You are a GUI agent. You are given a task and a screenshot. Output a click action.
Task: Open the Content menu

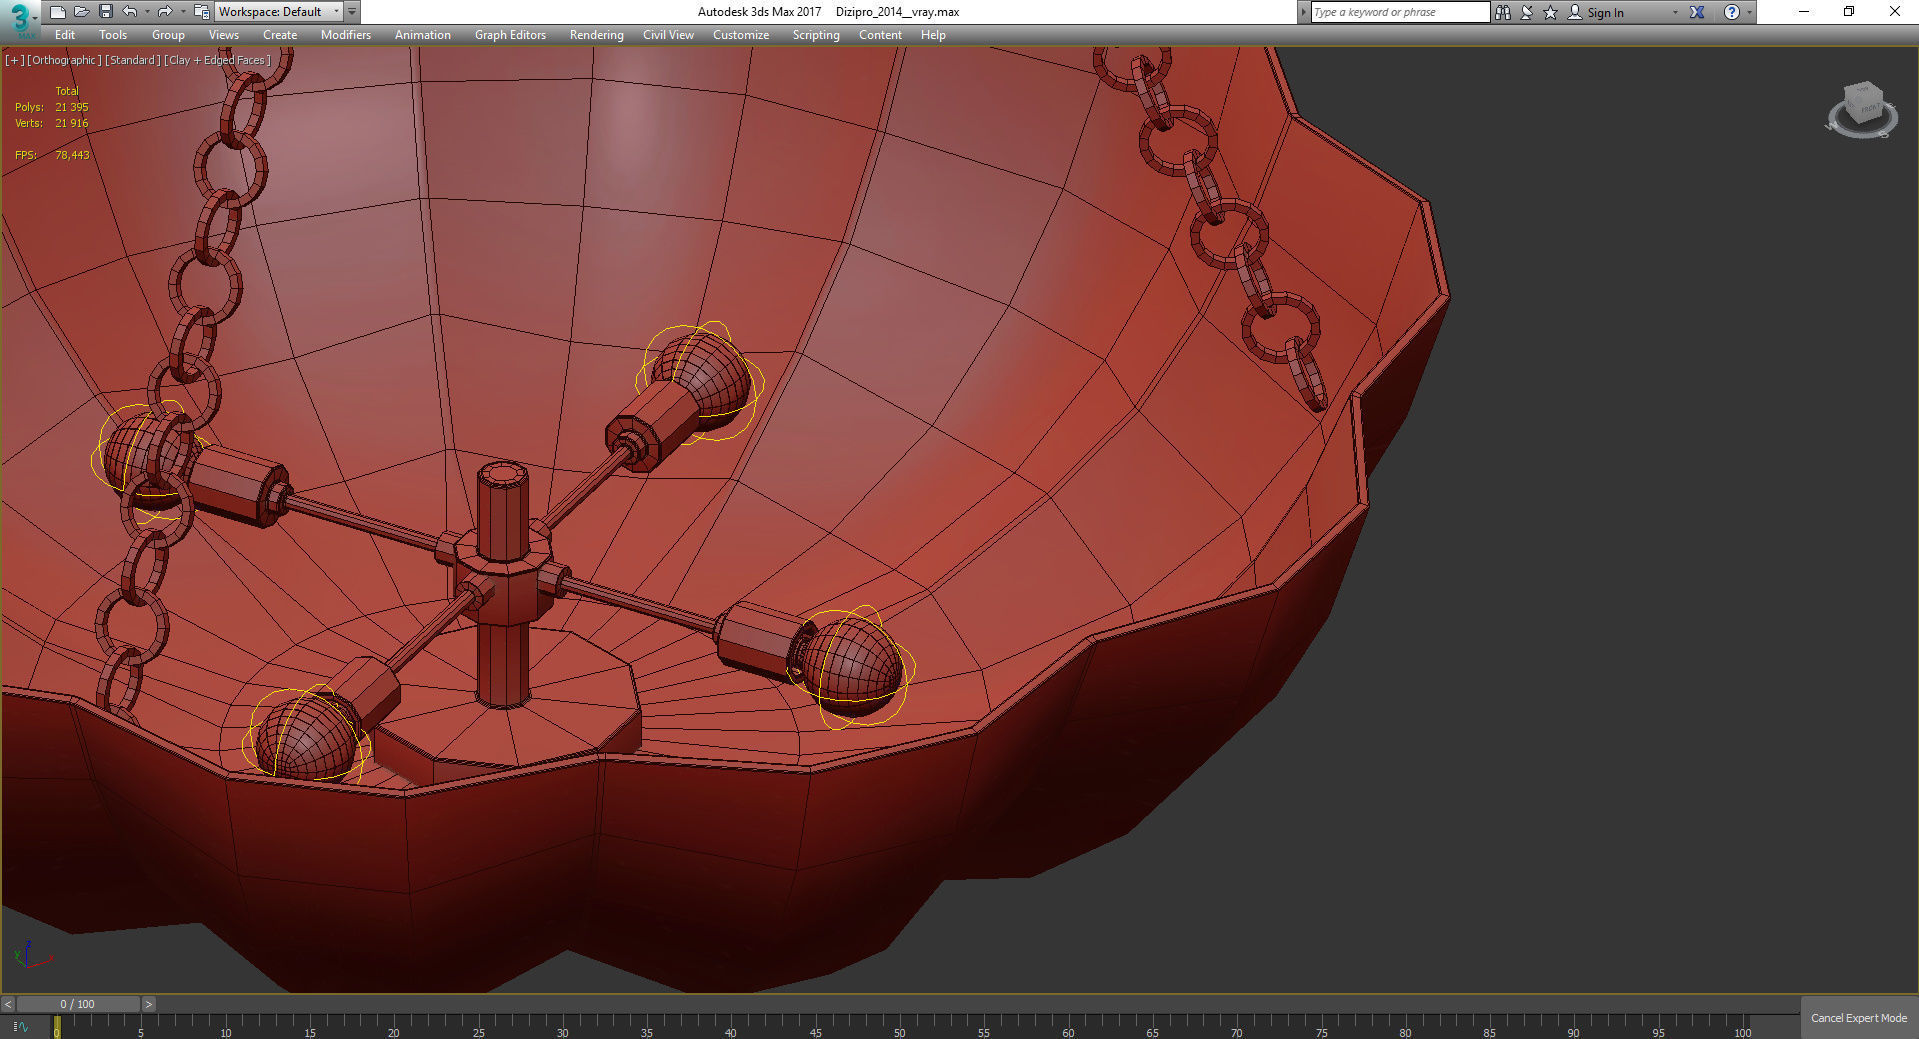[x=880, y=35]
